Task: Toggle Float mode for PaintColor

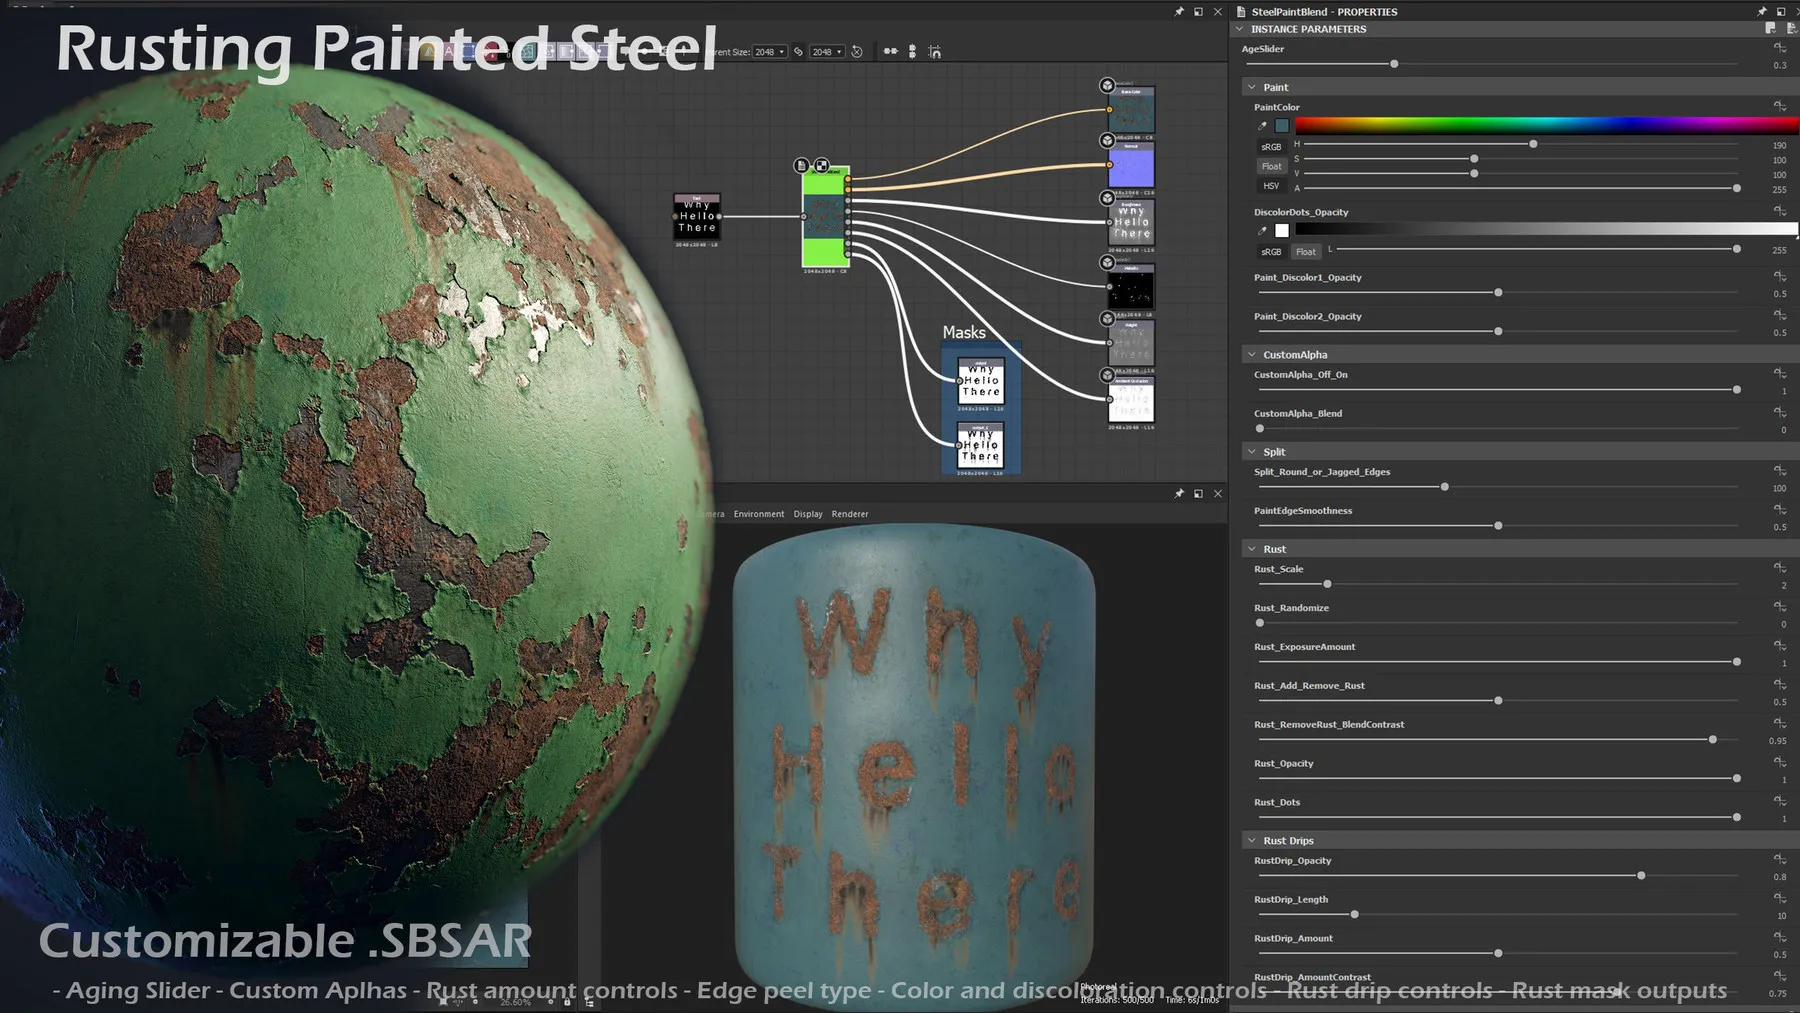Action: point(1271,167)
